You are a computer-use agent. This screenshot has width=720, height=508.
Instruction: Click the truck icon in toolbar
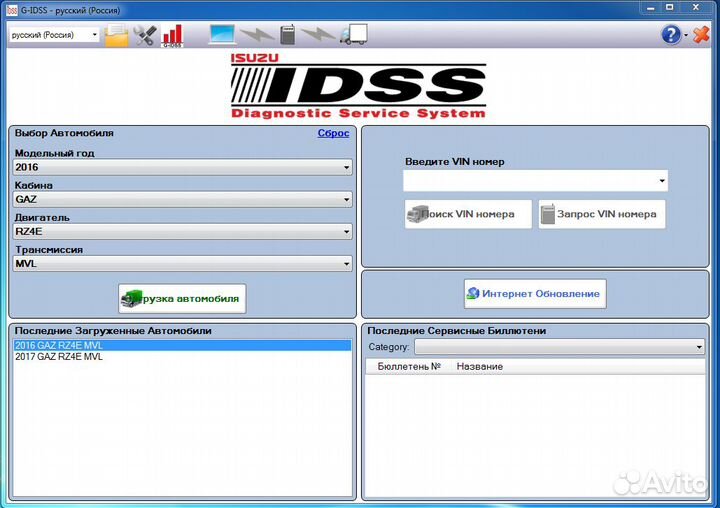(354, 35)
